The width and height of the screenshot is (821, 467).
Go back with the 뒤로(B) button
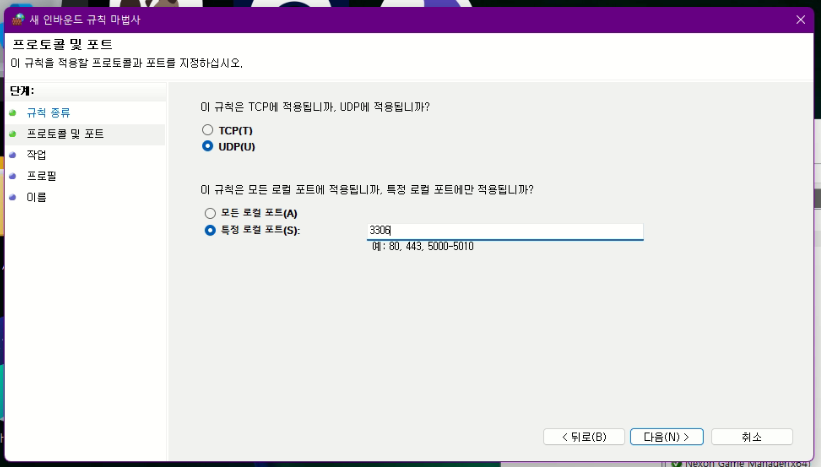pos(584,437)
